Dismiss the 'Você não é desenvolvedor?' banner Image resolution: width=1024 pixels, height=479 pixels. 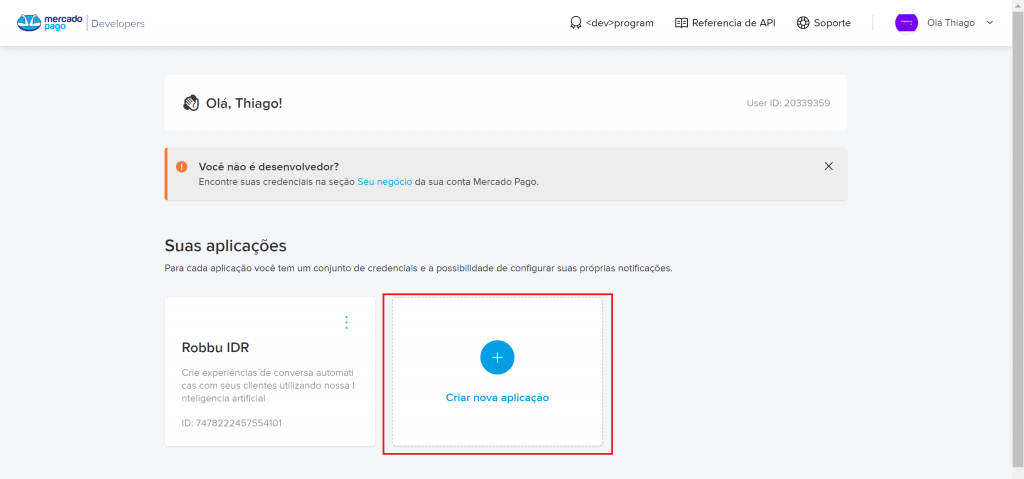(828, 166)
